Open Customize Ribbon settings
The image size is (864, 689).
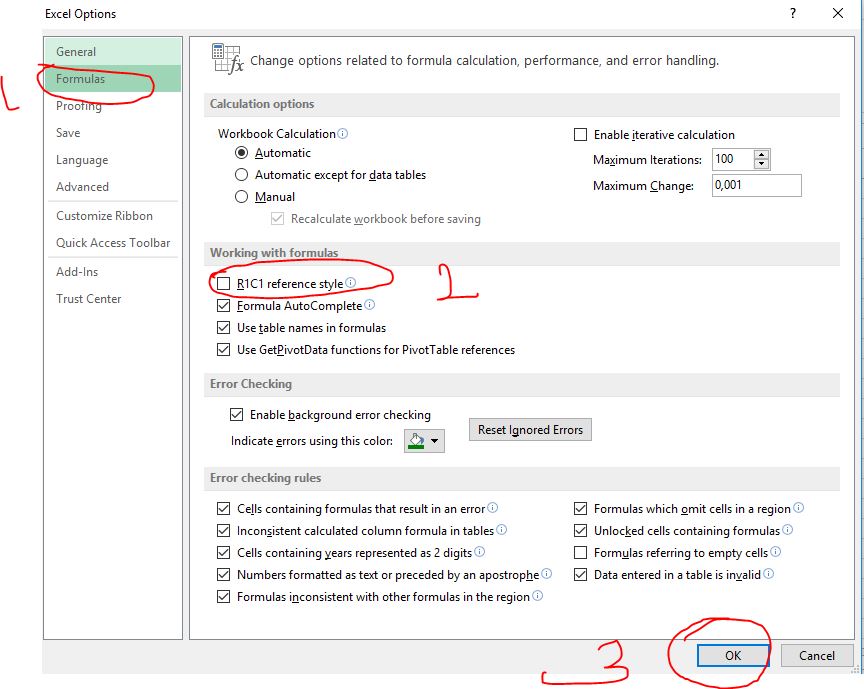tap(113, 216)
